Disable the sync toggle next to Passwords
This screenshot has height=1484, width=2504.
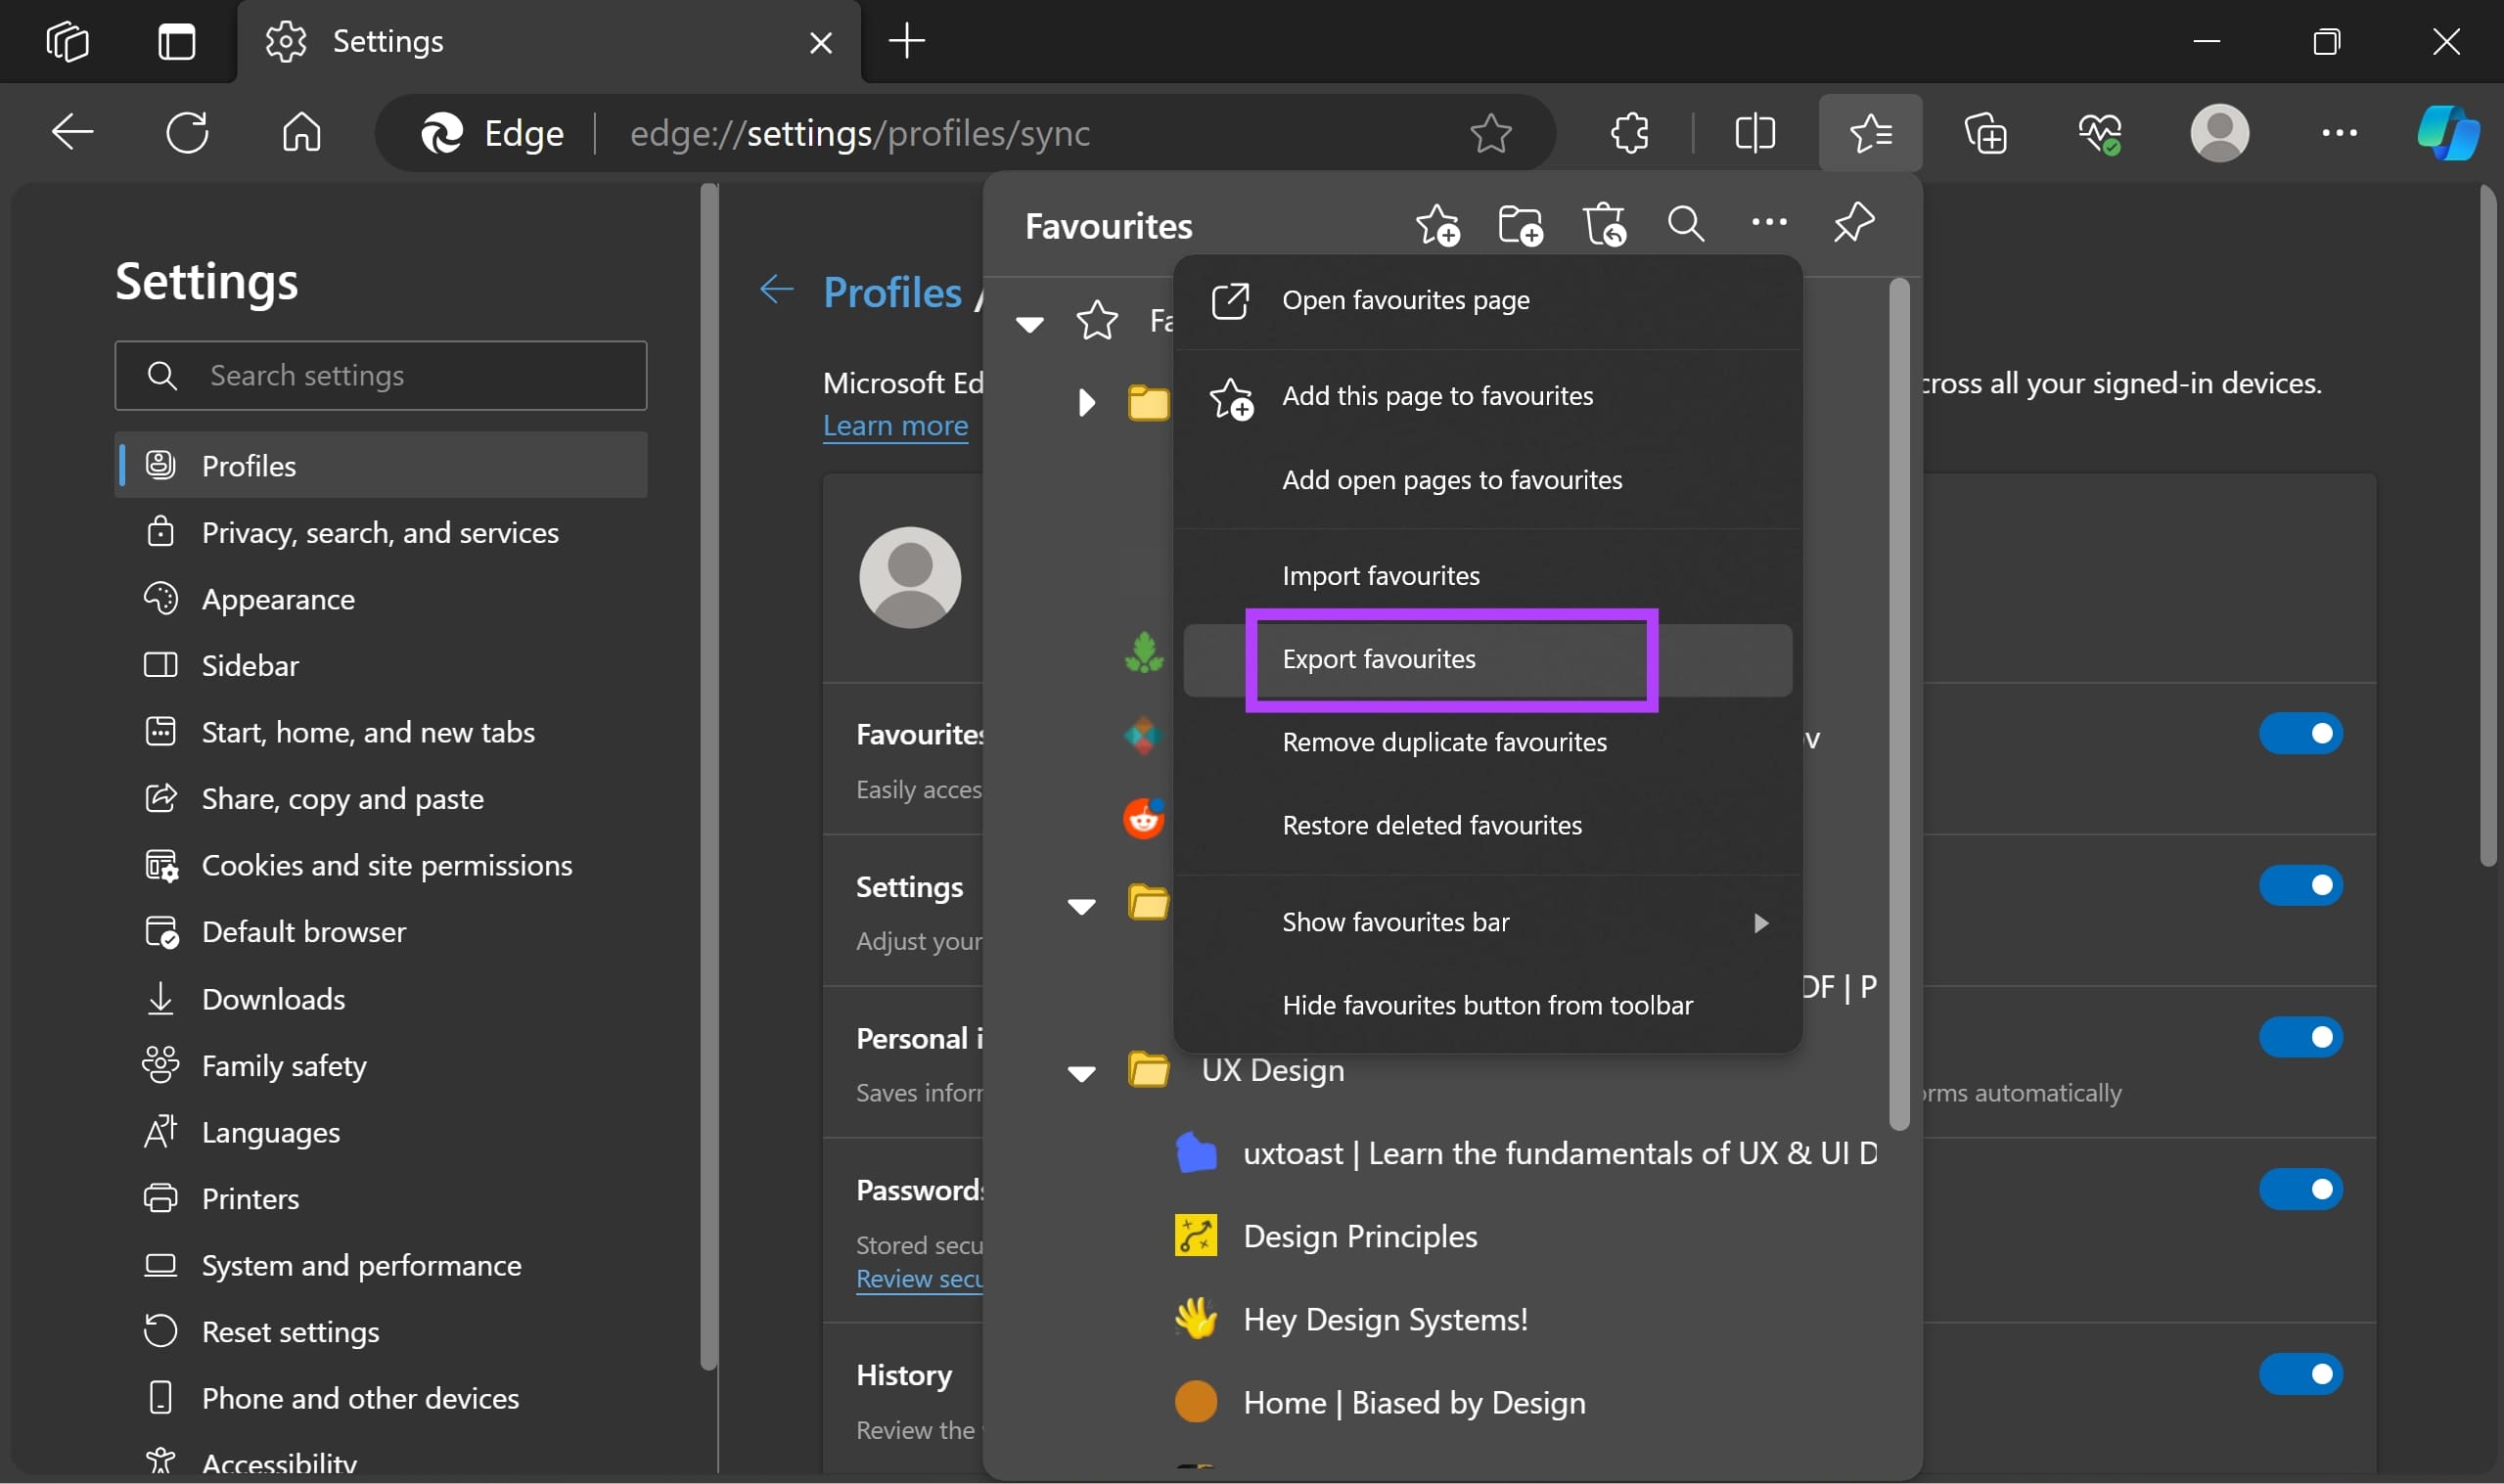coord(2301,1189)
